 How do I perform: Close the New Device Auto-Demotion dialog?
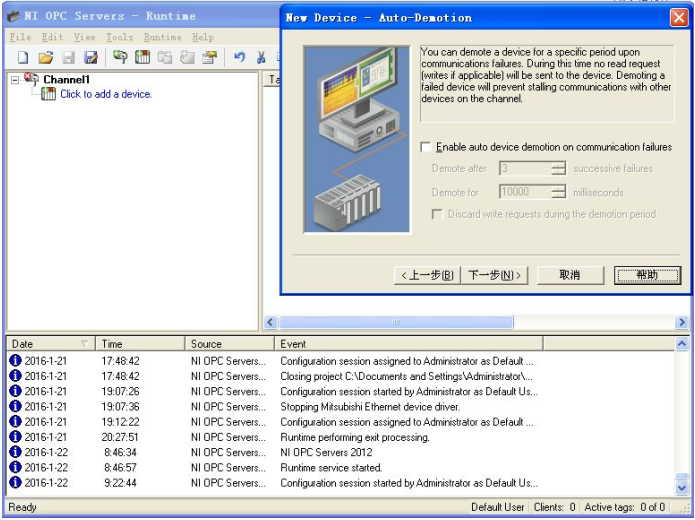(679, 18)
